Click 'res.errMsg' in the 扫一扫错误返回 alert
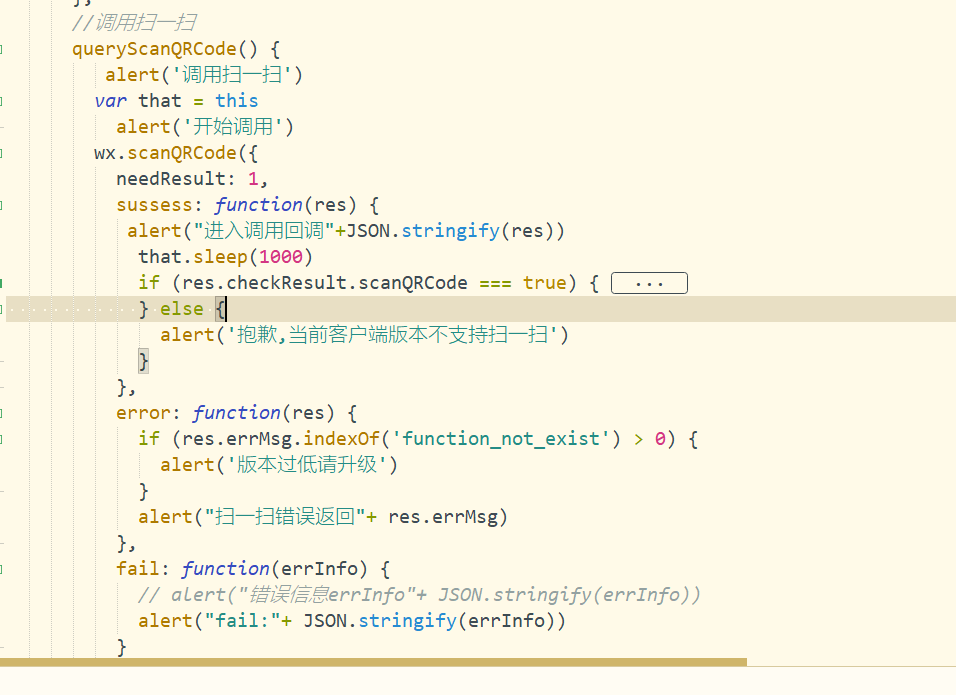 (443, 517)
